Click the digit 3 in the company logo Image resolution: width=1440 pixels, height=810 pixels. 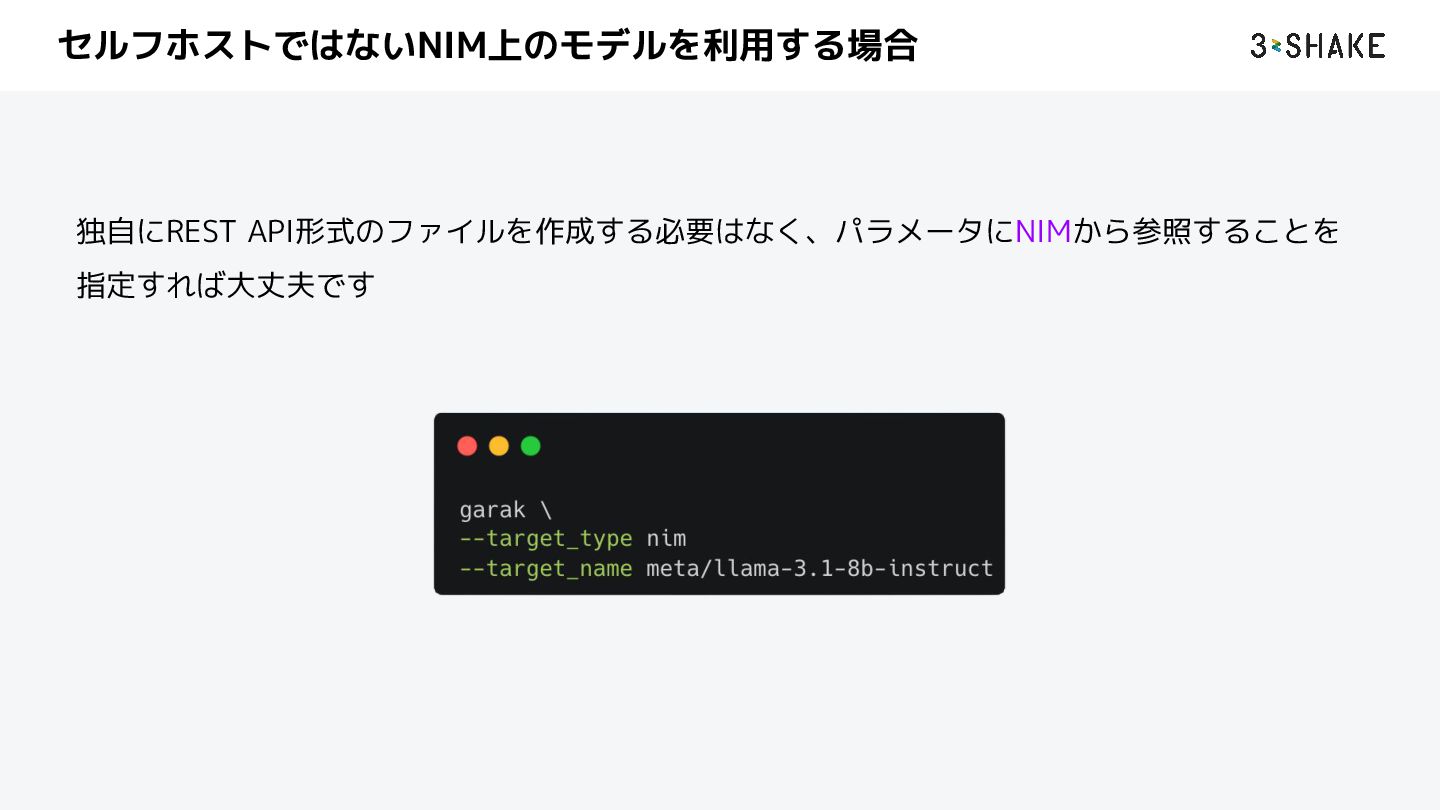[1258, 46]
